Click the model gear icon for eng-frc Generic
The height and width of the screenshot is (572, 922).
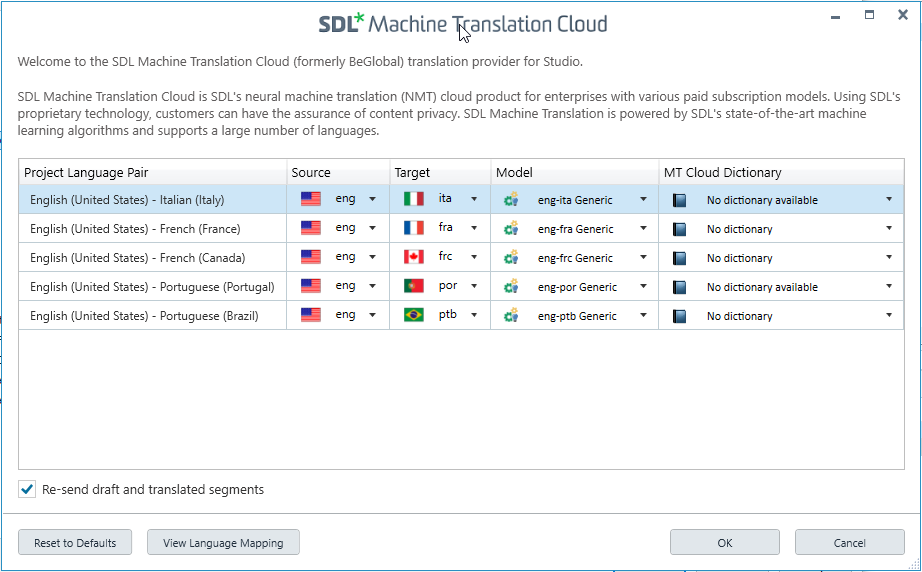[x=511, y=257]
